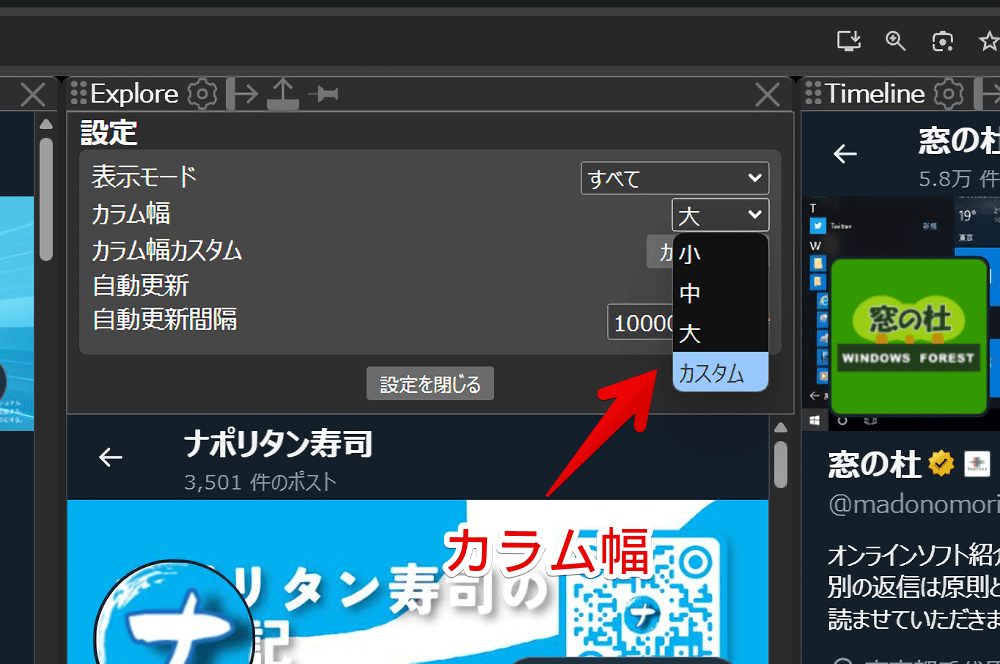Click the Explore column upload icon
This screenshot has height=664, width=1000.
coord(283,94)
